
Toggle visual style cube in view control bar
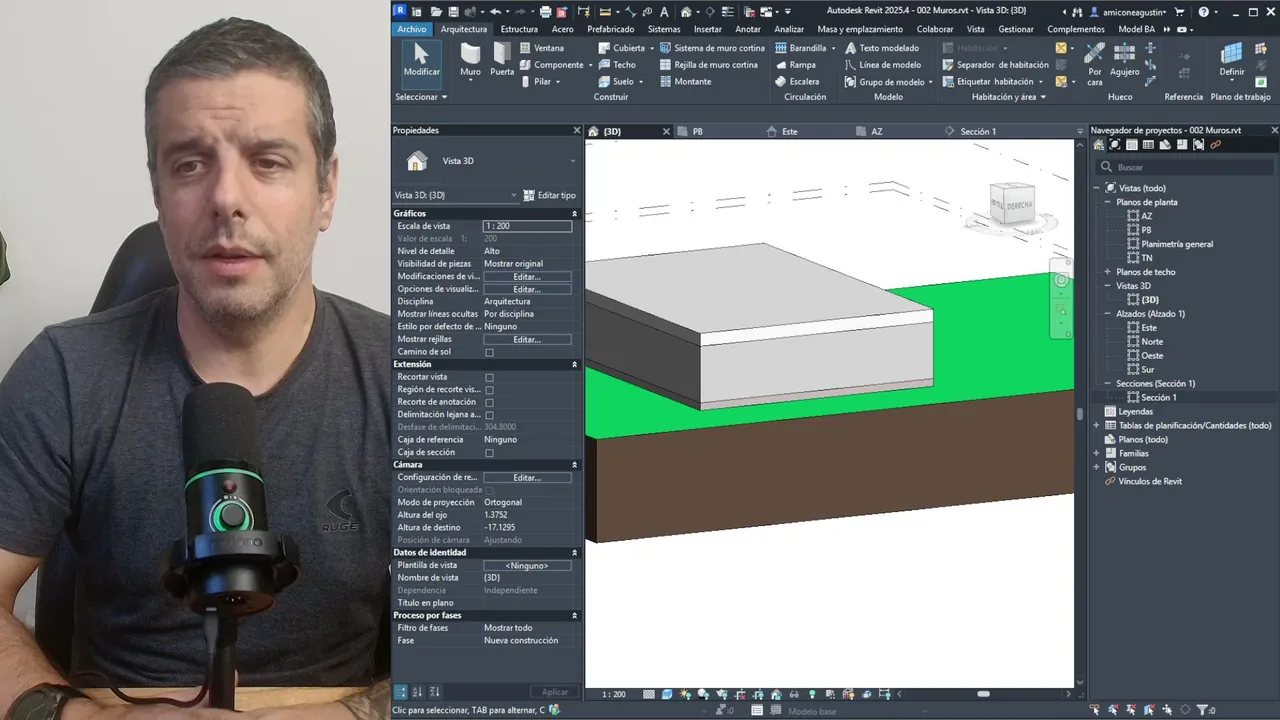click(x=667, y=694)
